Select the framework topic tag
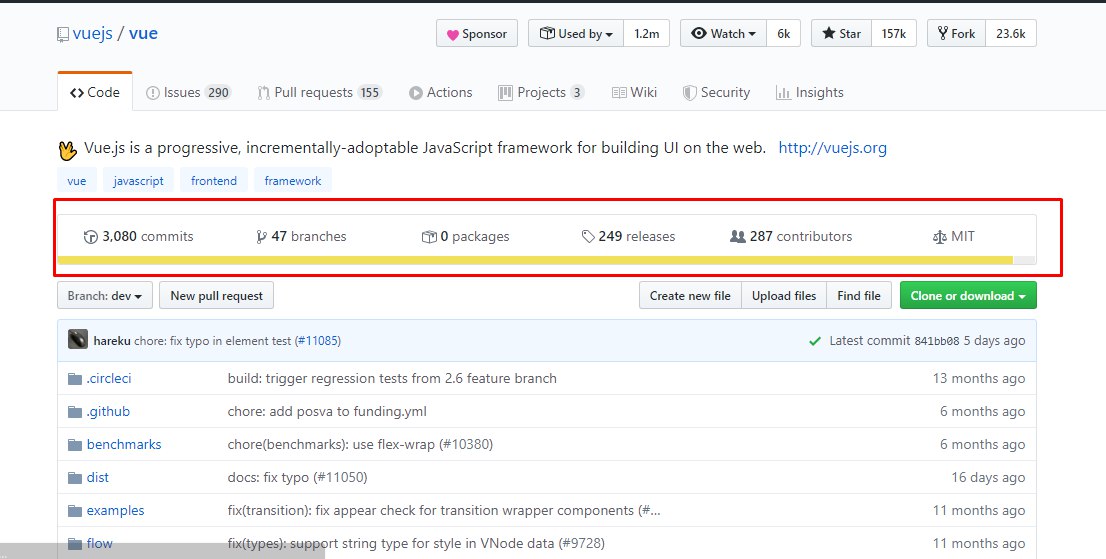This screenshot has width=1106, height=559. tap(293, 180)
